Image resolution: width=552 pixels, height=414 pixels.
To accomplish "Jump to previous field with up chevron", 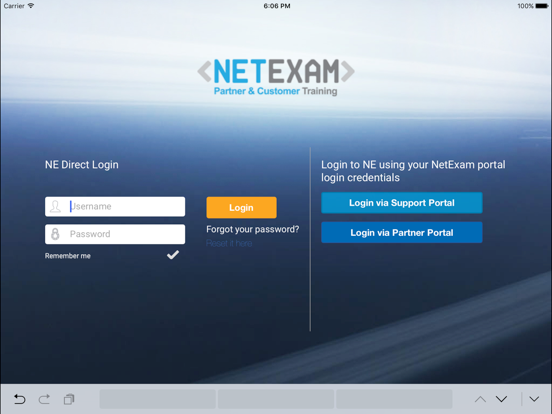I will tap(480, 399).
